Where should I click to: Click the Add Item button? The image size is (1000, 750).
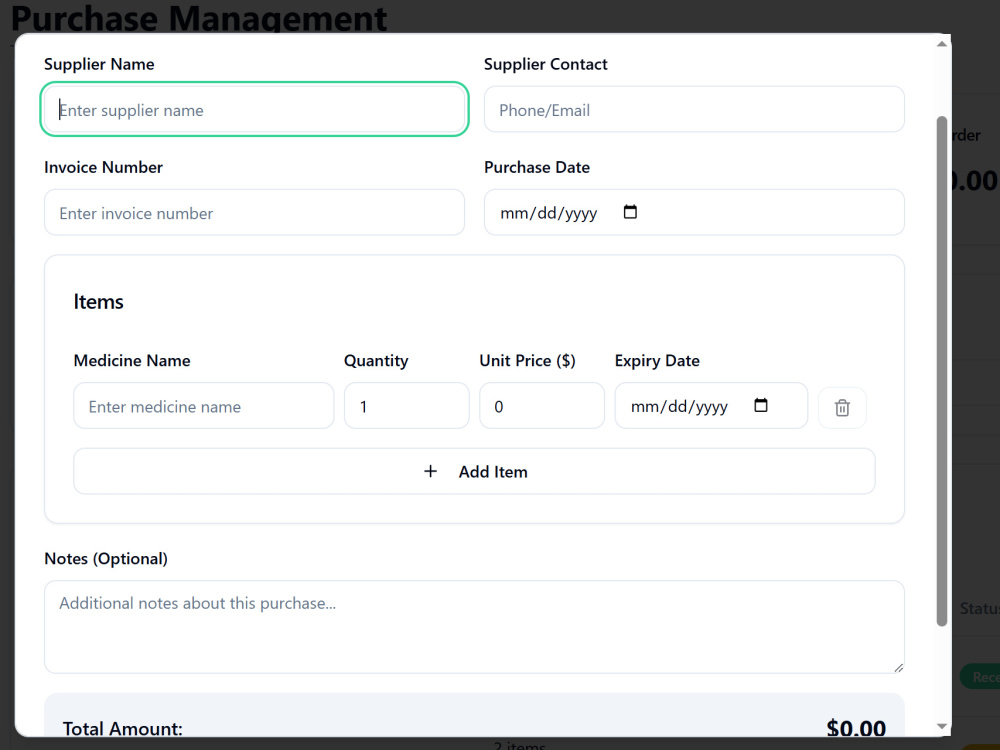point(474,471)
